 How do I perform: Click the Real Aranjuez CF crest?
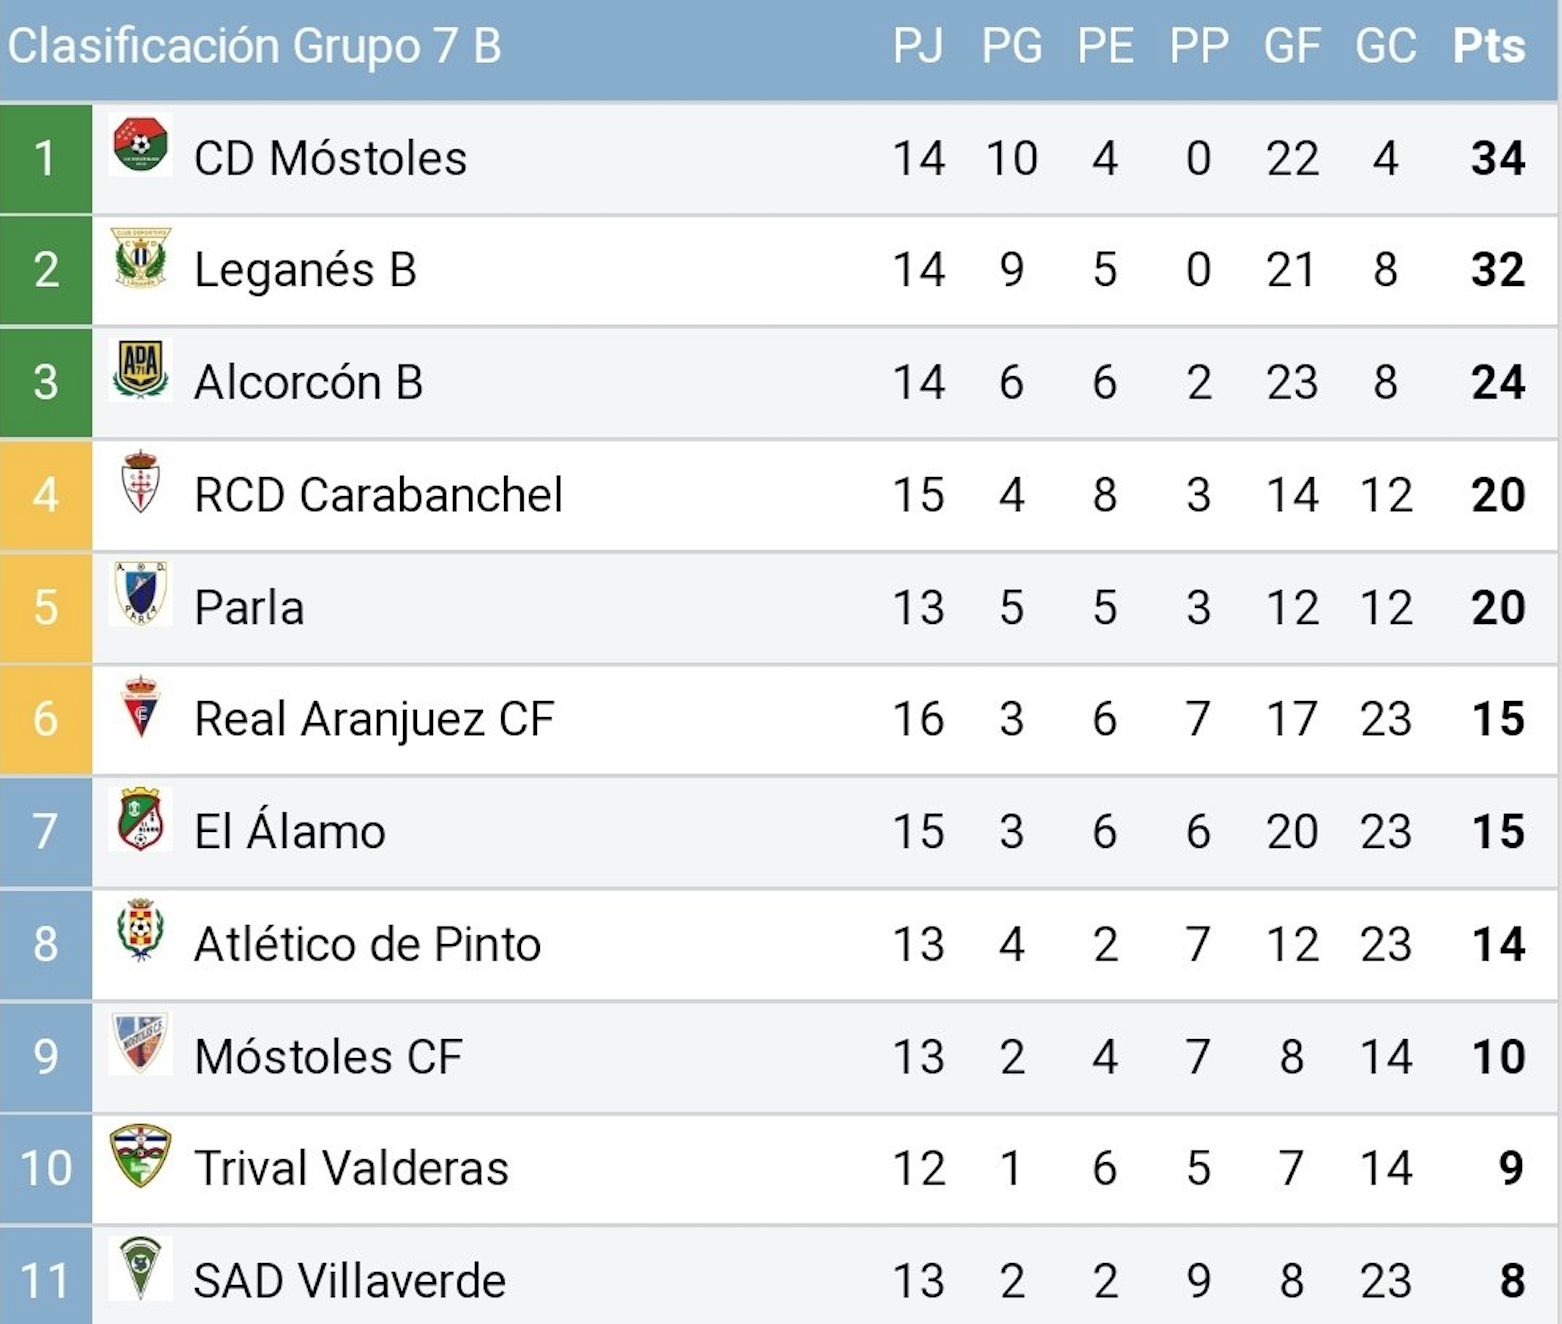click(140, 706)
